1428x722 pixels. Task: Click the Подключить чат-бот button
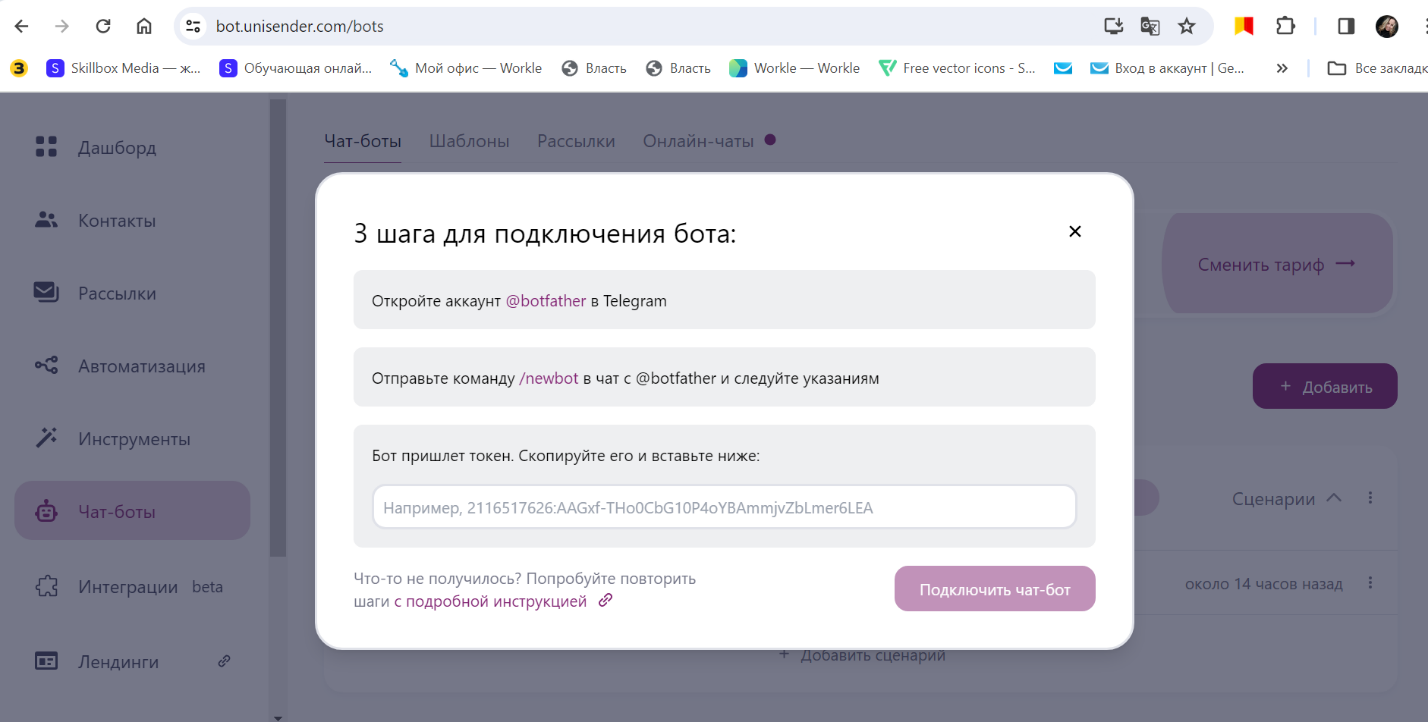pyautogui.click(x=995, y=589)
